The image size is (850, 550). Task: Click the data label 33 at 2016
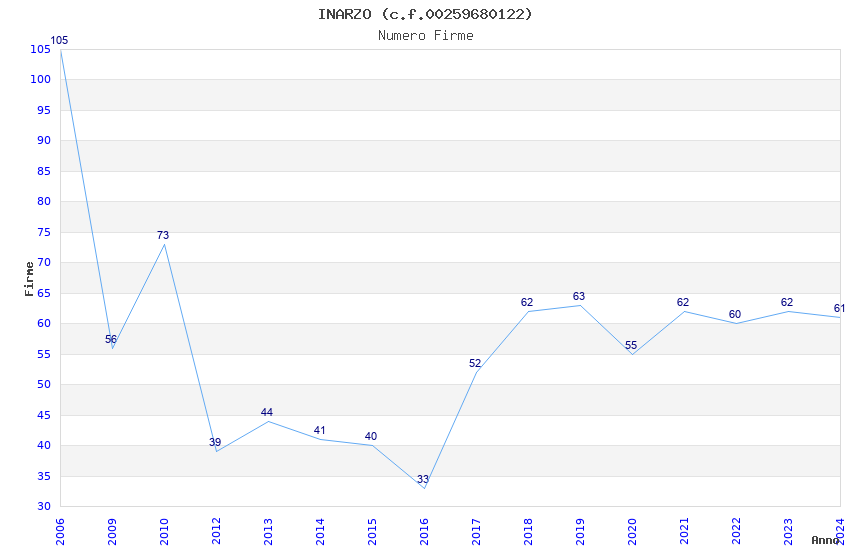point(423,479)
